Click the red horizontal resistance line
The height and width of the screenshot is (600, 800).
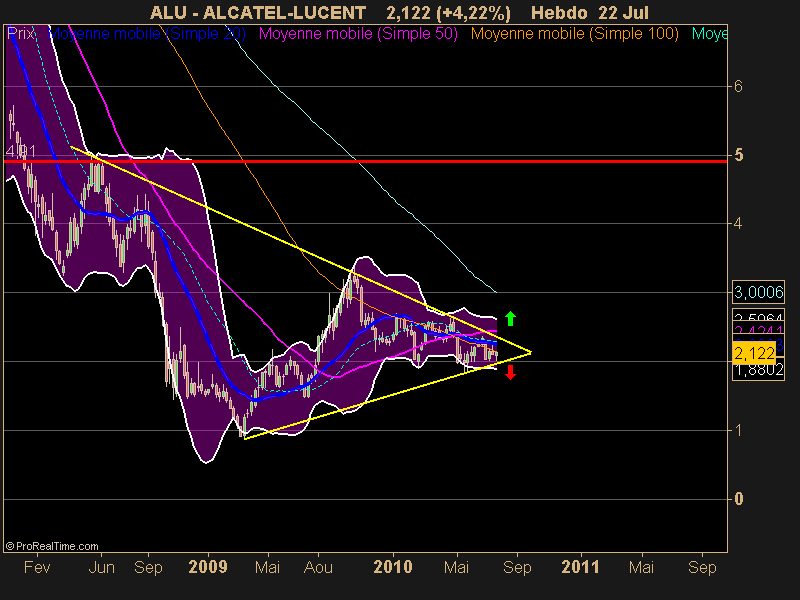[x=365, y=161]
